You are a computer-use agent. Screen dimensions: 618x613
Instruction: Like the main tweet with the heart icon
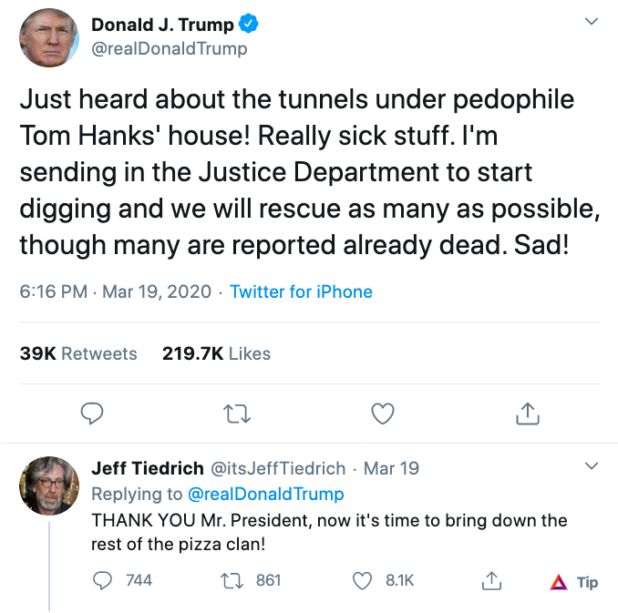(x=382, y=413)
